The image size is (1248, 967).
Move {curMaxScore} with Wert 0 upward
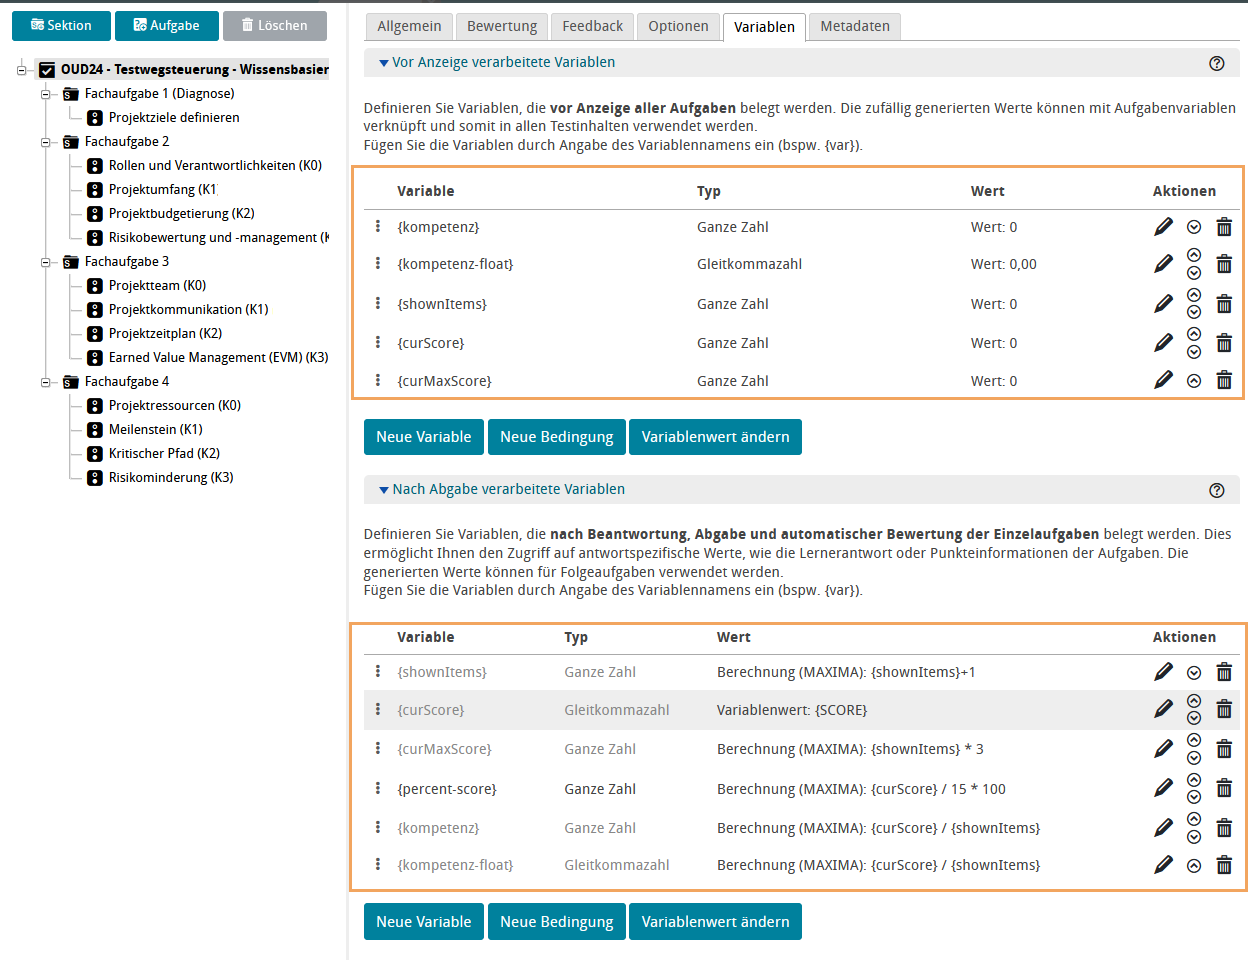1194,381
